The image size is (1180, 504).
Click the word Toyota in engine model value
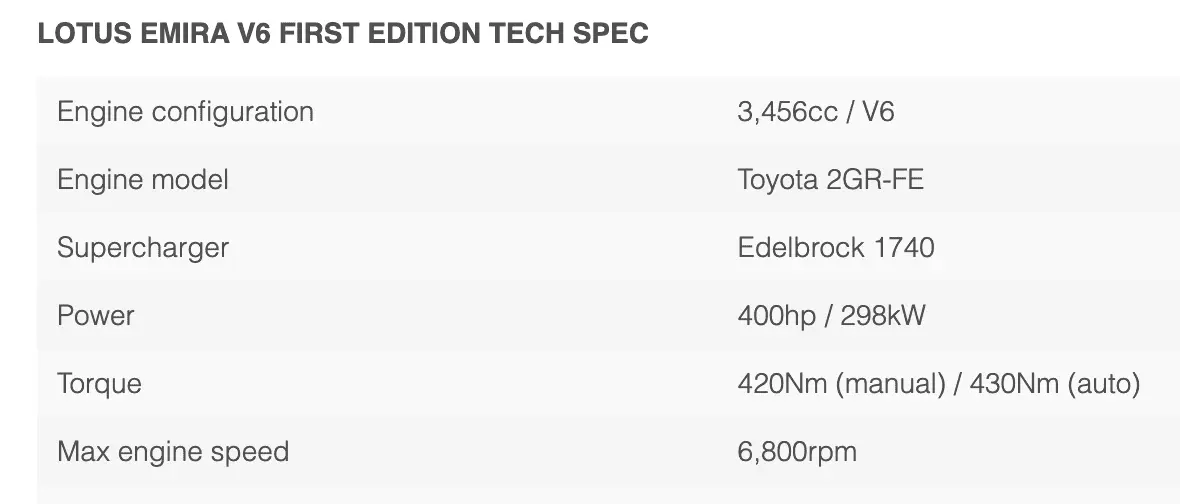(x=778, y=179)
